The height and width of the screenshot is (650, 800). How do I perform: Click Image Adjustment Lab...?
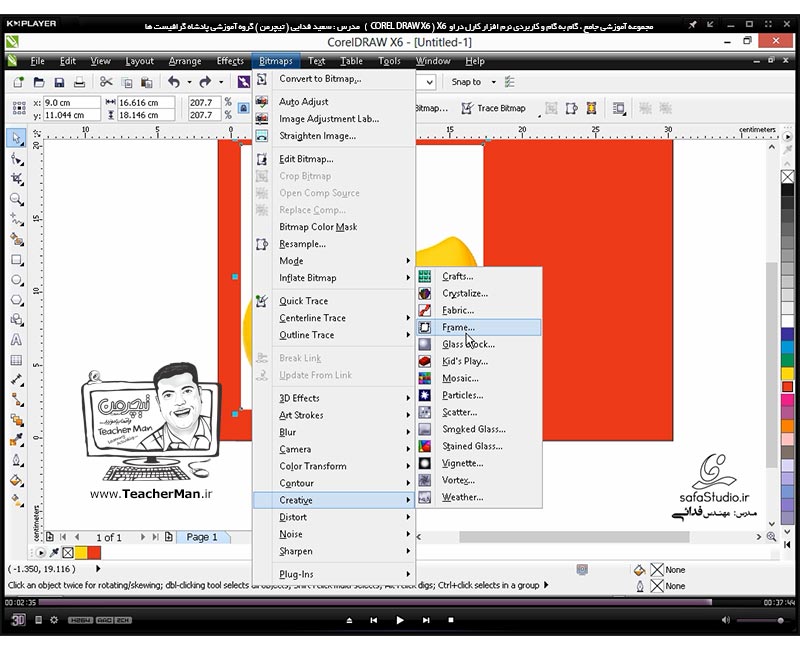coord(334,118)
